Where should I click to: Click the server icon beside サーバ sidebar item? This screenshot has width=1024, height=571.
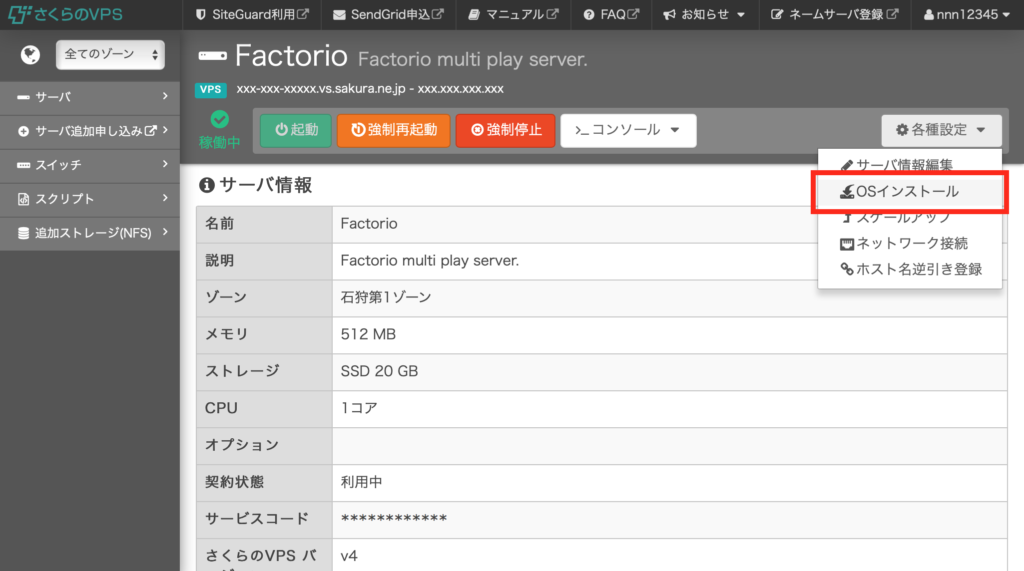(x=24, y=97)
